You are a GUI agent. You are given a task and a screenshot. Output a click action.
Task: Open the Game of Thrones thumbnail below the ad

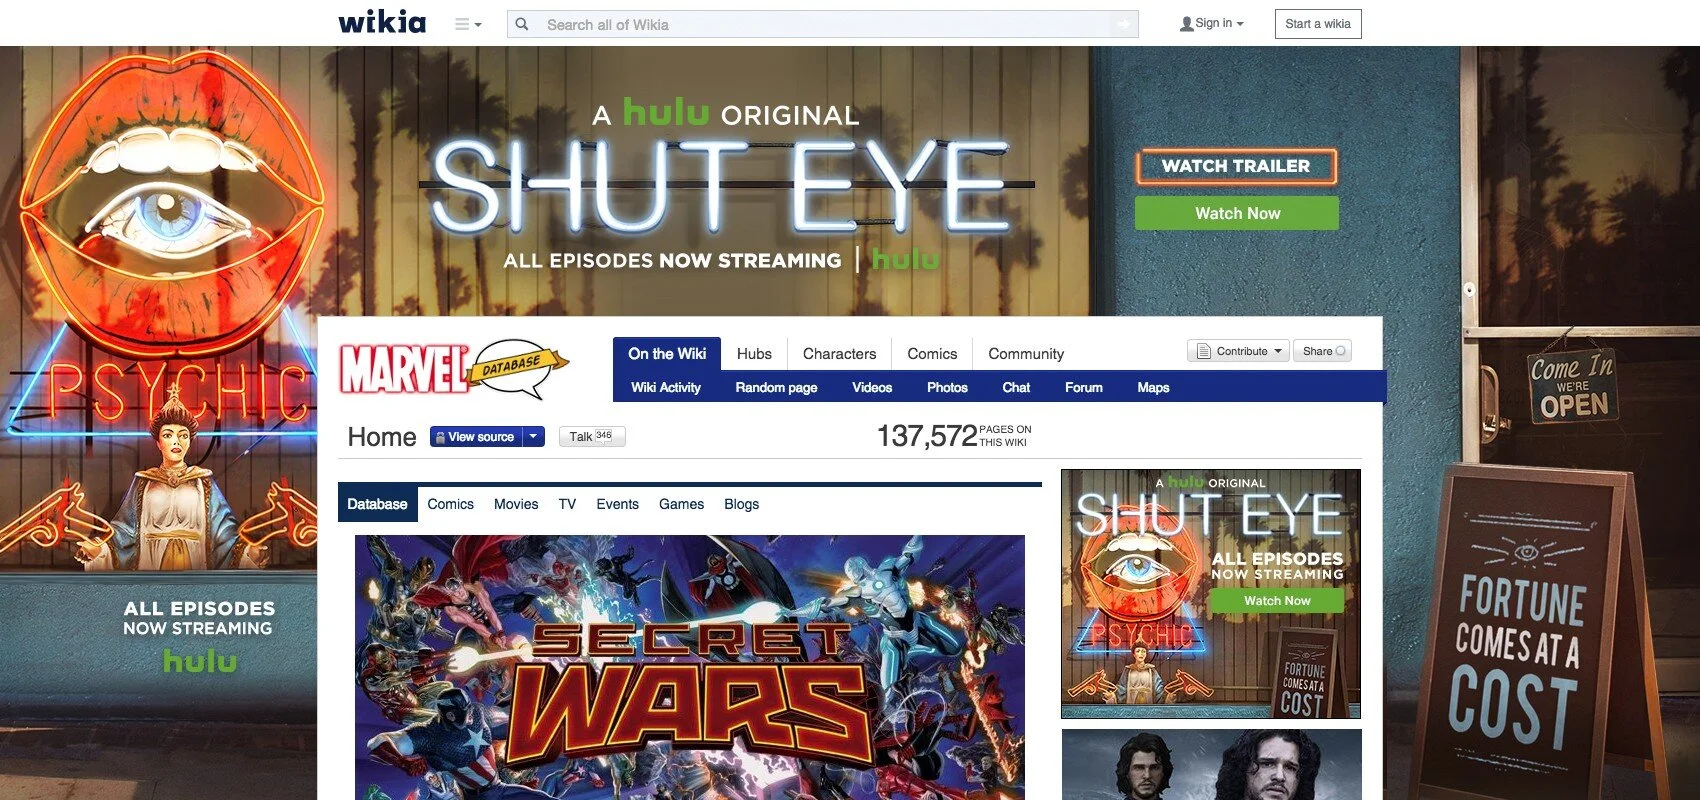pos(1211,764)
